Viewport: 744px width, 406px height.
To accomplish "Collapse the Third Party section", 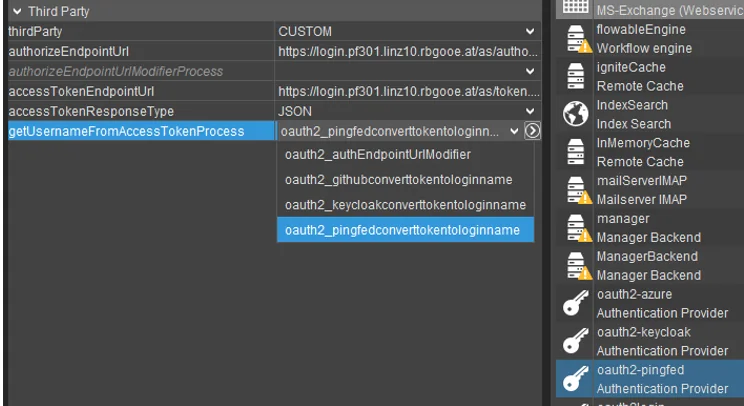I will pyautogui.click(x=17, y=11).
